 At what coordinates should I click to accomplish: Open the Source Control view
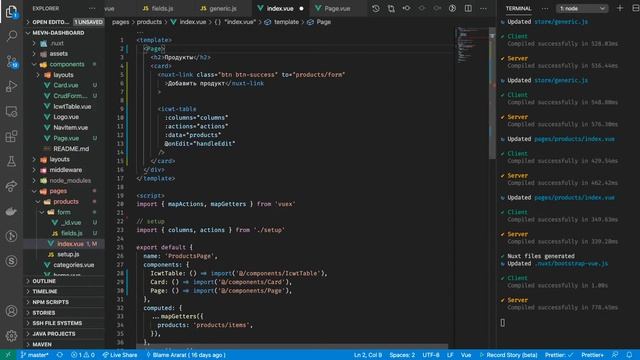point(11,62)
